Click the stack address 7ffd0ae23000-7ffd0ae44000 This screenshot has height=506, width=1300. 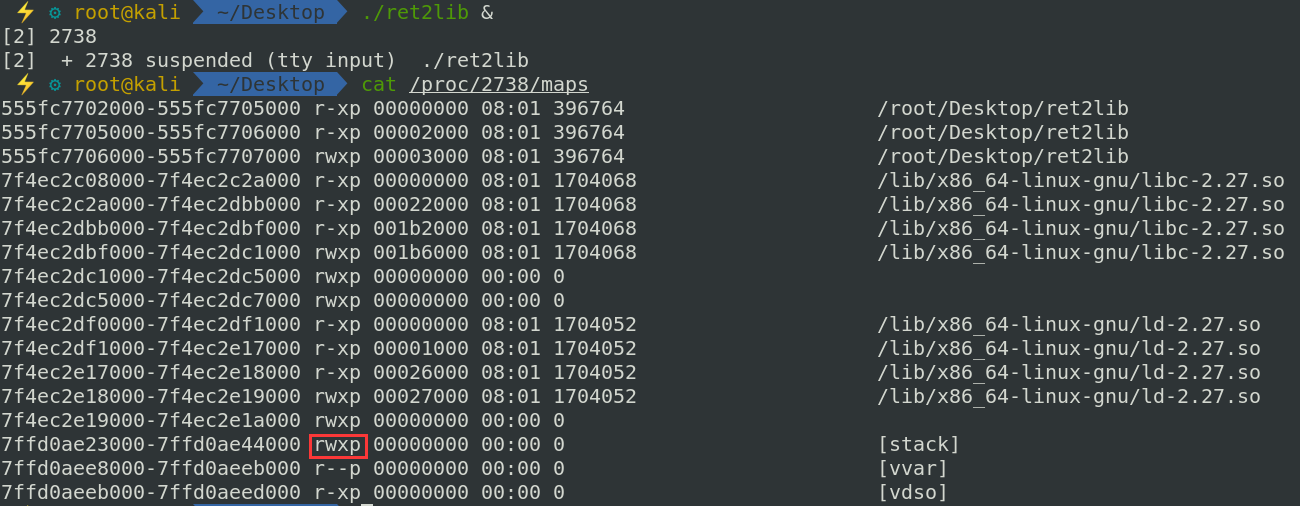pyautogui.click(x=151, y=444)
